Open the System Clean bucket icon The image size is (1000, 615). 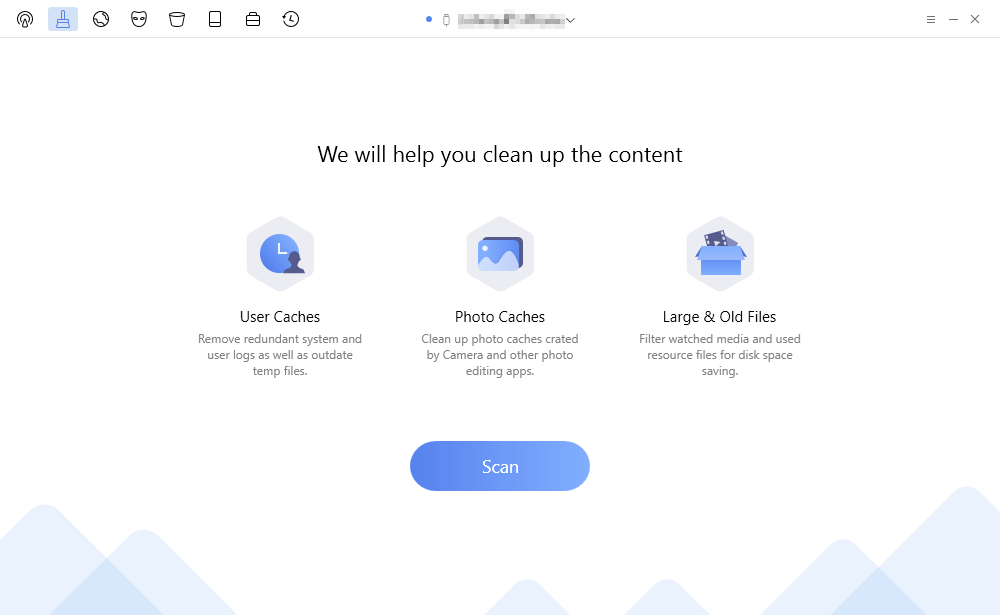click(177, 19)
